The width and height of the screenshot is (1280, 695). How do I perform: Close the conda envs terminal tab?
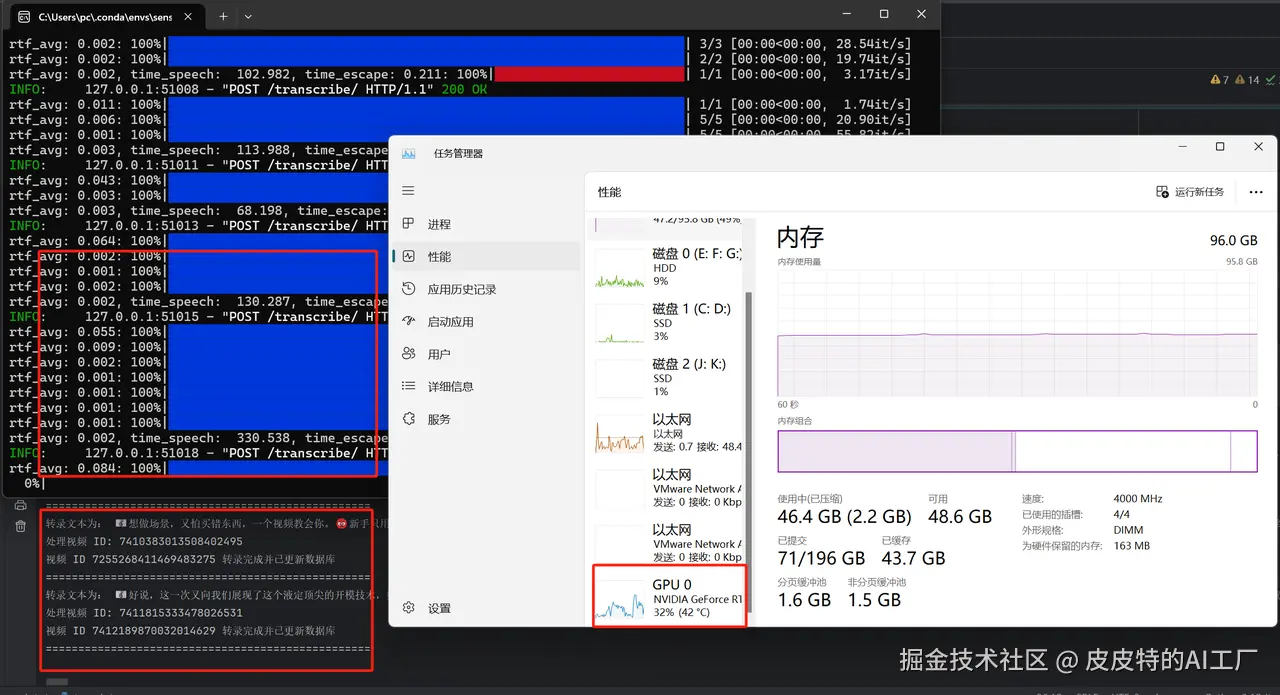(188, 16)
